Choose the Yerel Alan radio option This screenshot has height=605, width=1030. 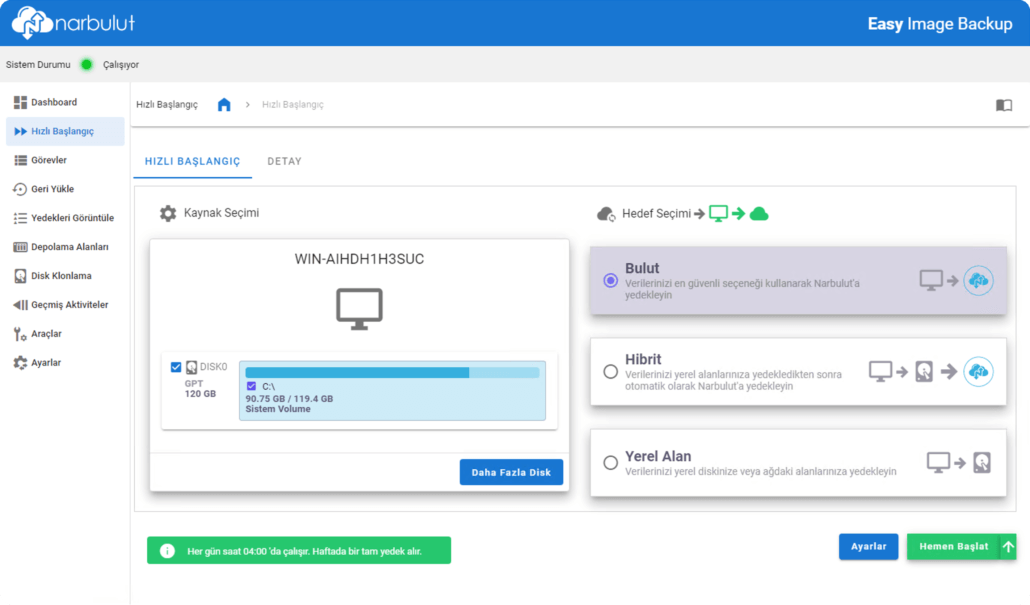click(610, 463)
